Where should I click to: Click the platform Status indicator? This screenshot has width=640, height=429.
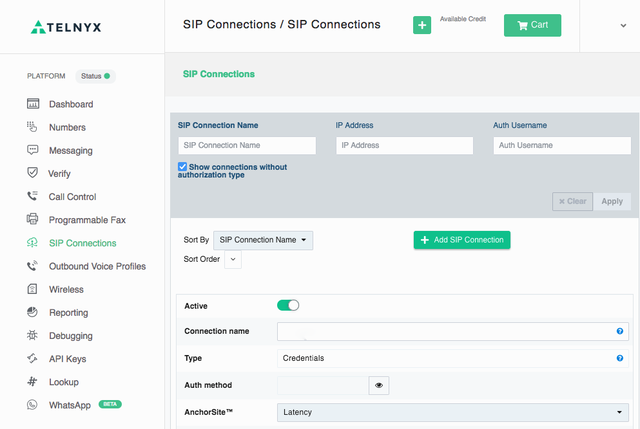(x=96, y=76)
